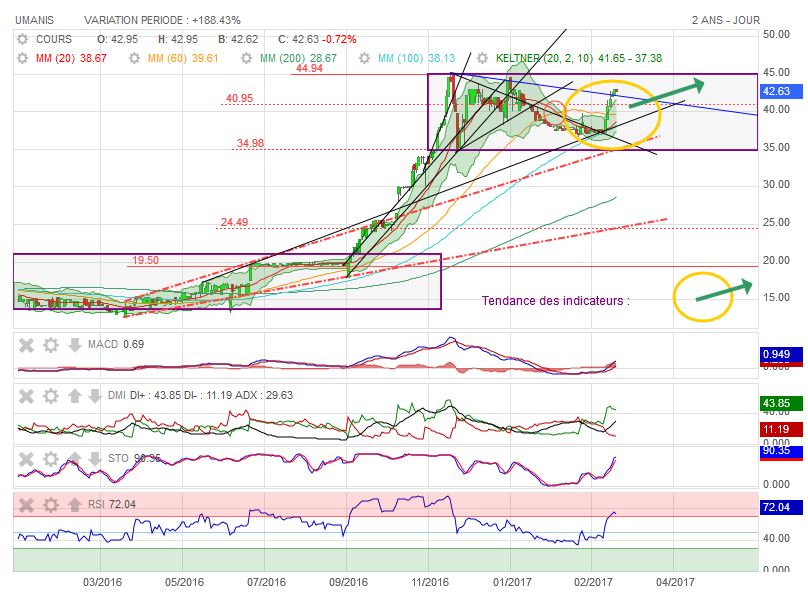
Task: Click the 05/2016 date axis label
Action: (184, 583)
